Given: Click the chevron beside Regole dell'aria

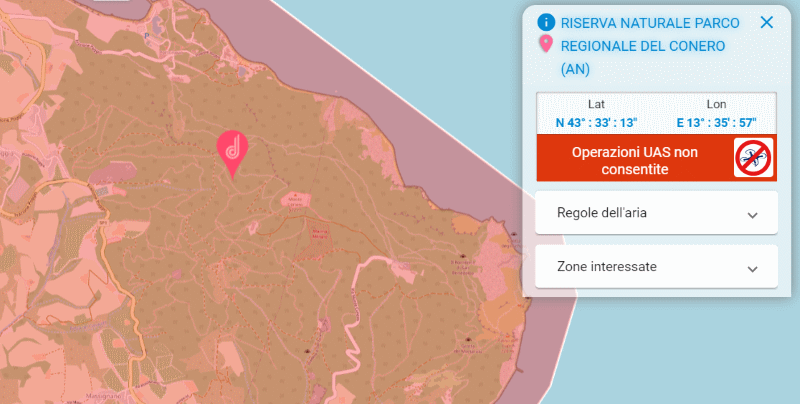Looking at the screenshot, I should tap(753, 215).
